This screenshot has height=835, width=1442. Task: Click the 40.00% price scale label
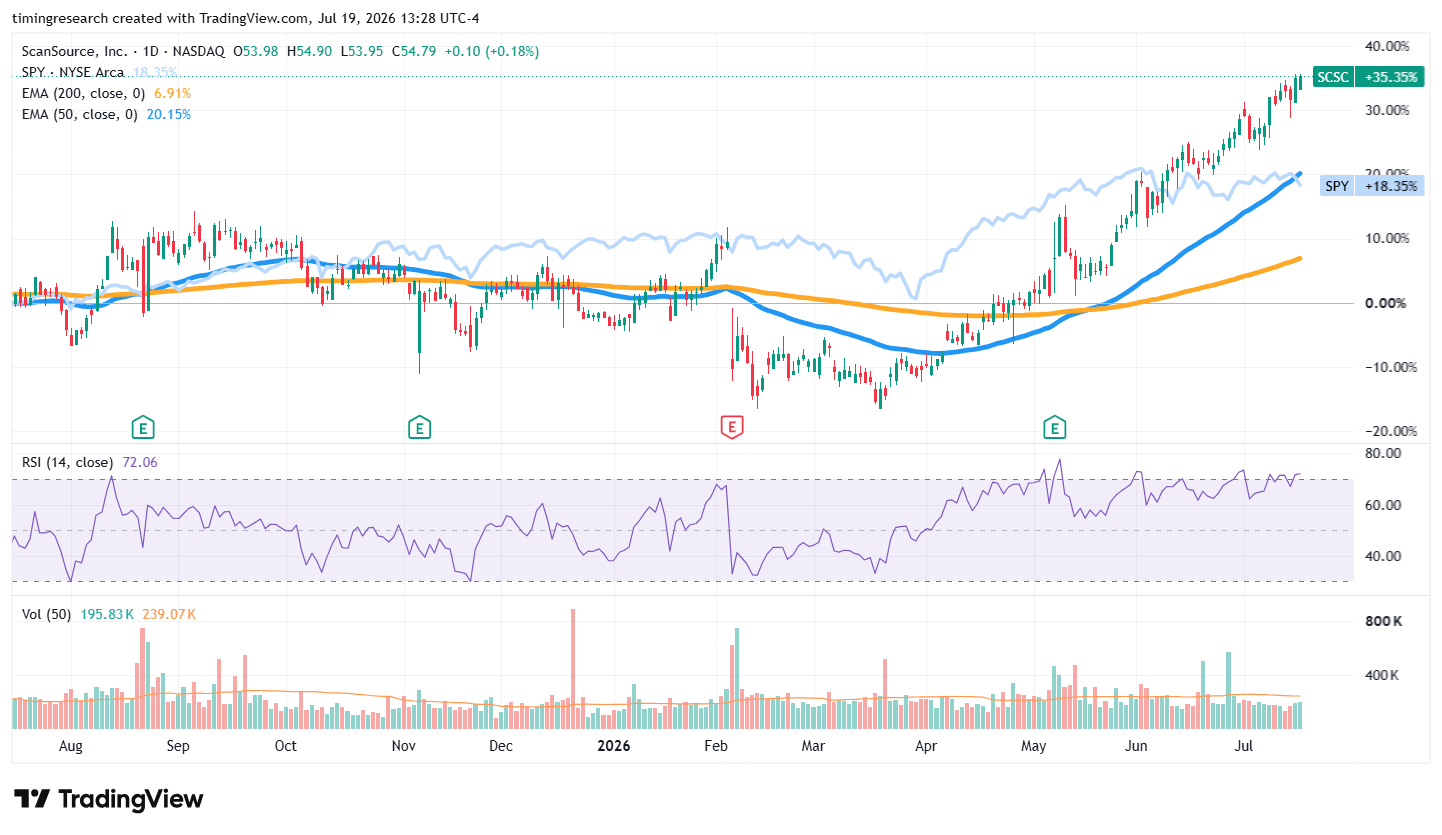(1387, 46)
